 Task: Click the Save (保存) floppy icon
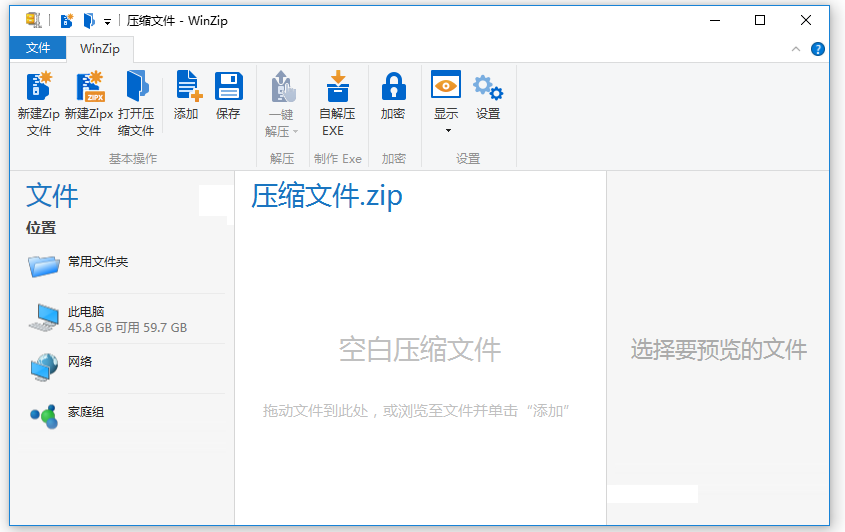pos(228,86)
